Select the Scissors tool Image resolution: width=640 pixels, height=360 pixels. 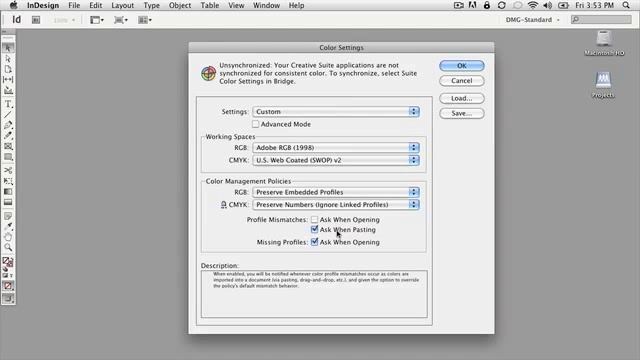[8, 170]
